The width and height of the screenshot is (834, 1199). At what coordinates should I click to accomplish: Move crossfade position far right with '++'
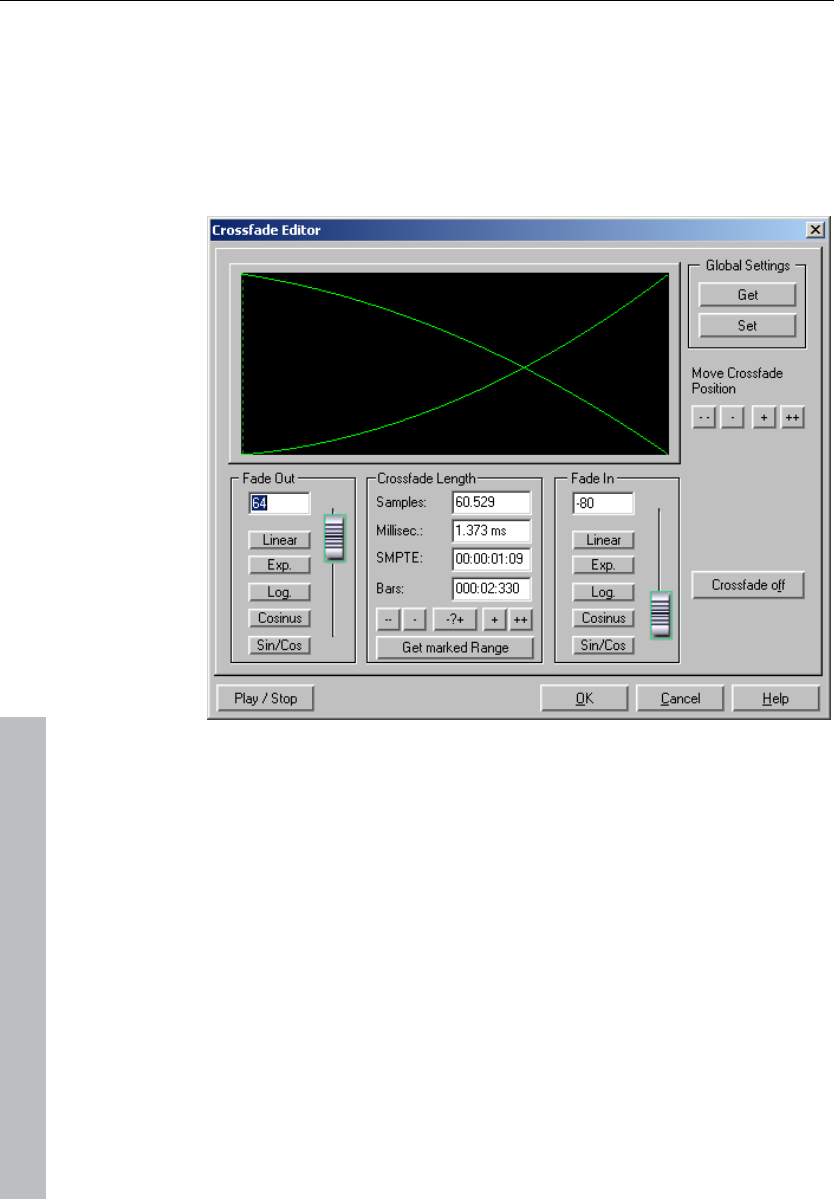pos(793,418)
